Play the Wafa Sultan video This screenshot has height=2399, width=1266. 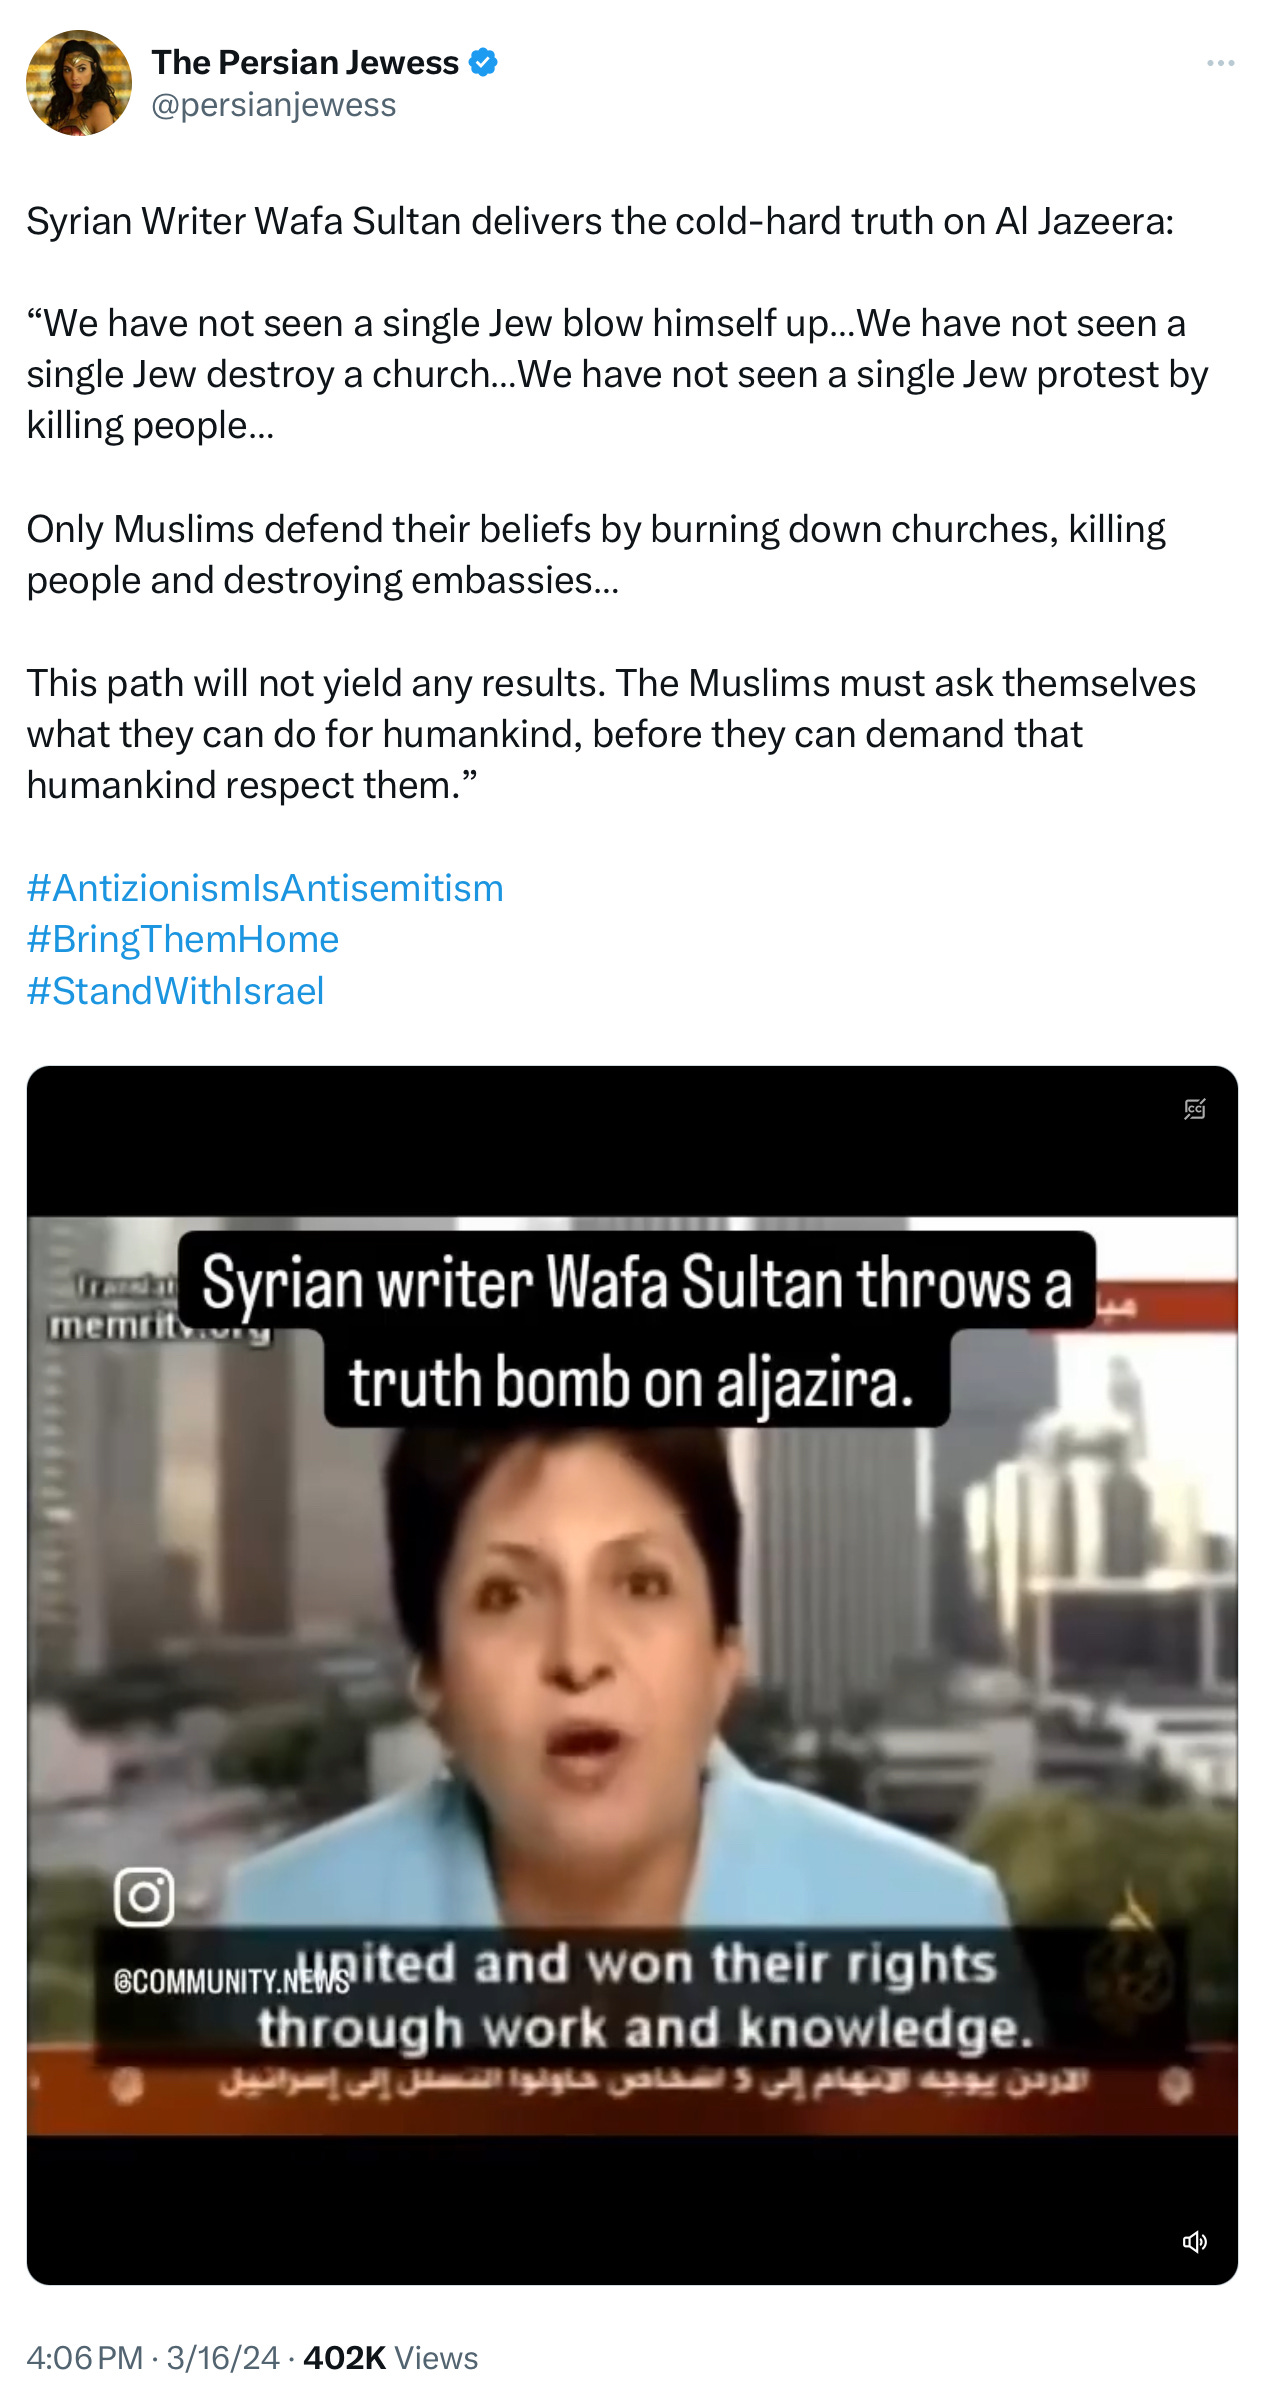632,1675
